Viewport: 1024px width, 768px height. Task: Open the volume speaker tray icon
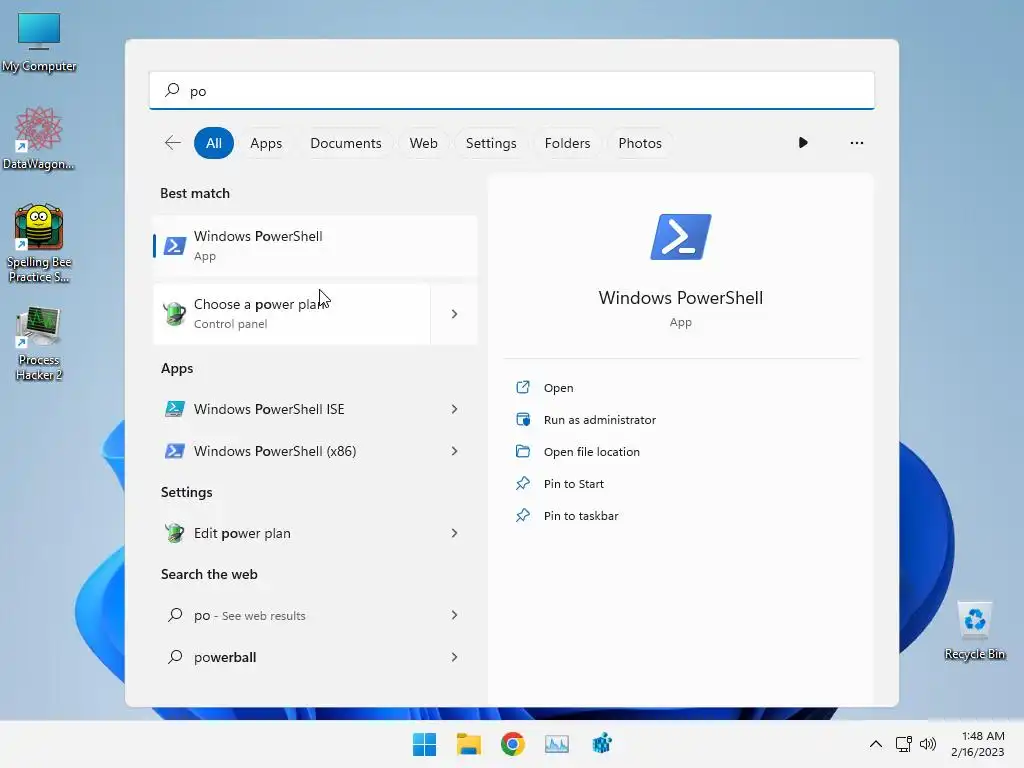928,744
